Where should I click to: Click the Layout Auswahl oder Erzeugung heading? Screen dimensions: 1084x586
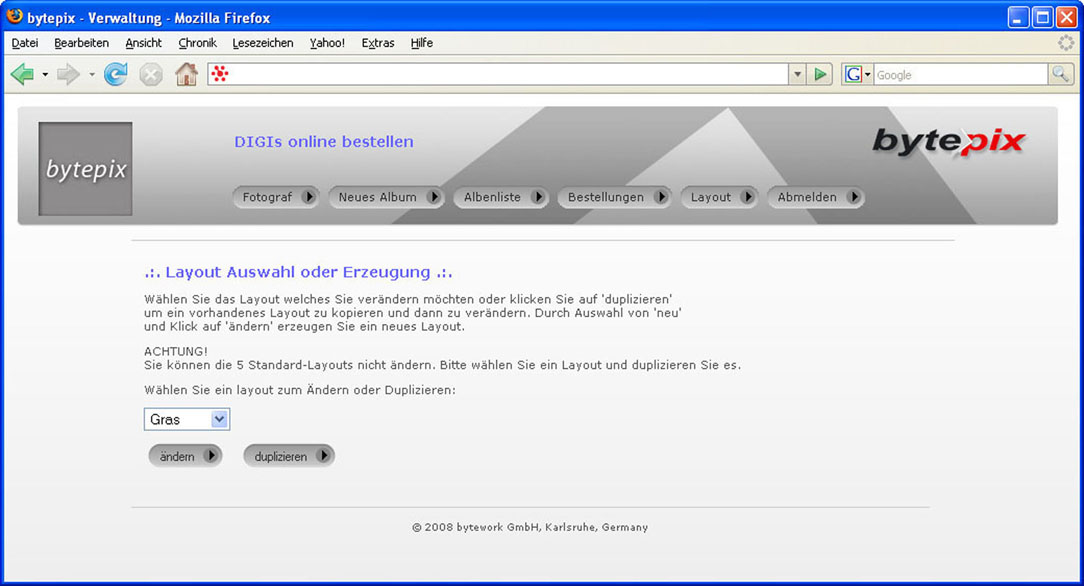299,272
